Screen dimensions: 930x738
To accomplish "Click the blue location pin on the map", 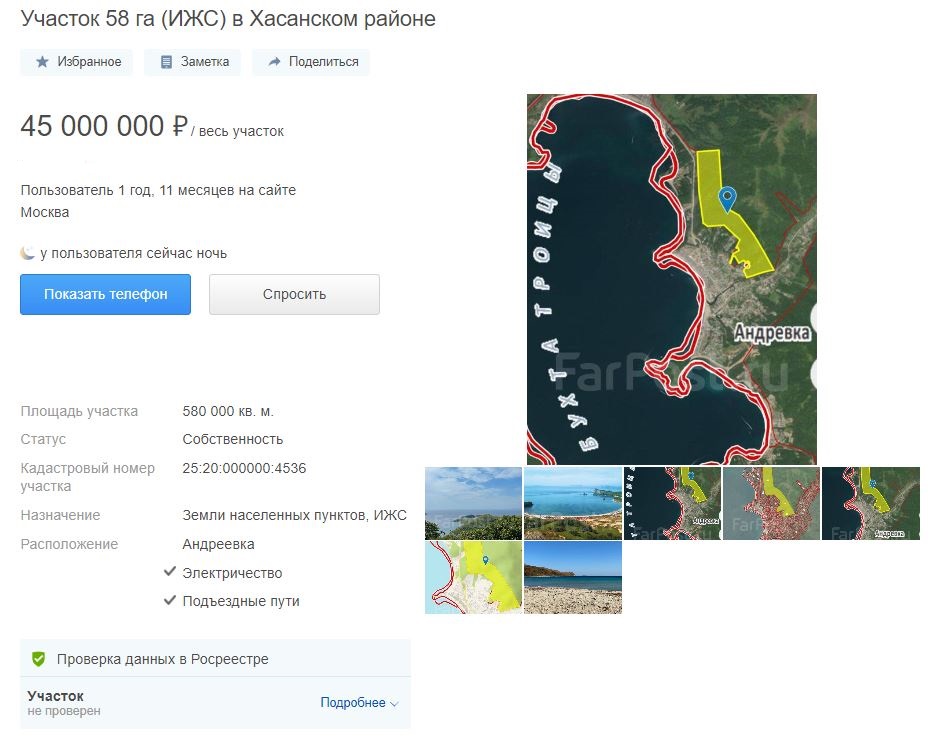I will (727, 198).
